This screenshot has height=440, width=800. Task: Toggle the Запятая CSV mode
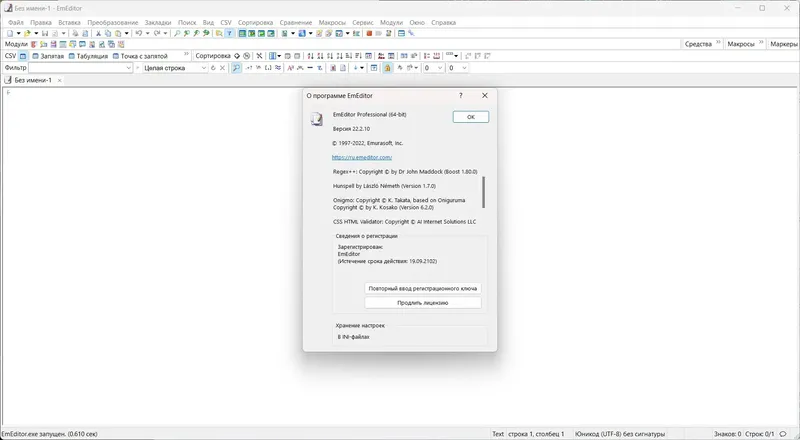48,56
